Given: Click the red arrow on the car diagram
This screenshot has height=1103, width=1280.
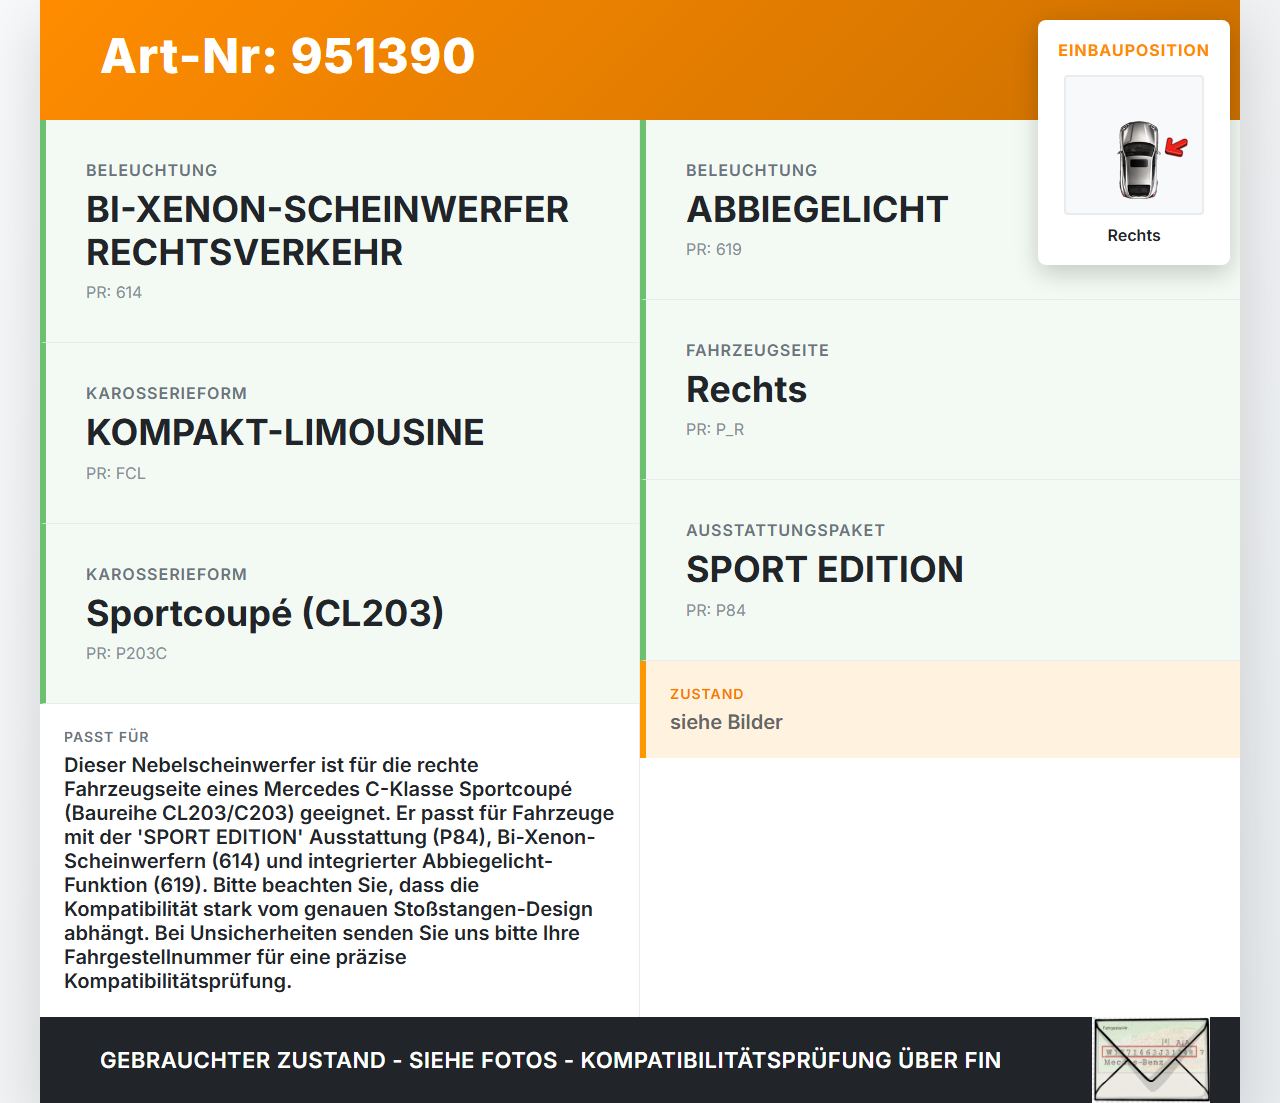Looking at the screenshot, I should [x=1176, y=148].
